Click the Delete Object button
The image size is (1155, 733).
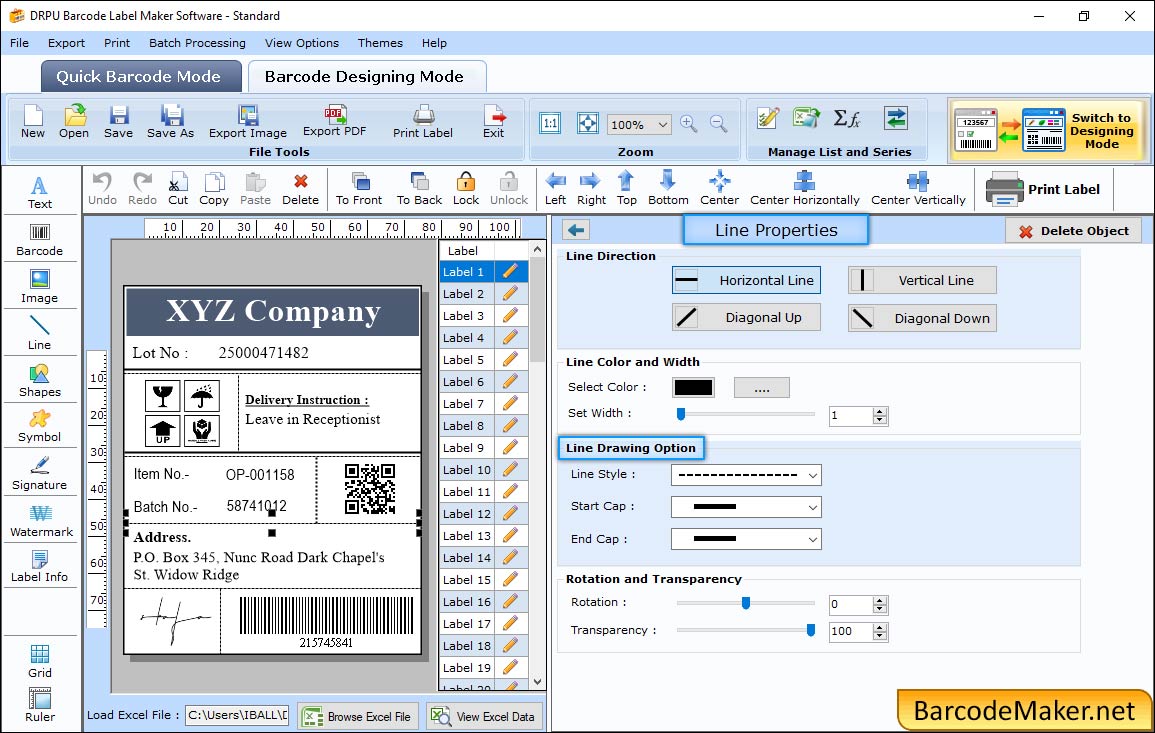coord(1073,231)
